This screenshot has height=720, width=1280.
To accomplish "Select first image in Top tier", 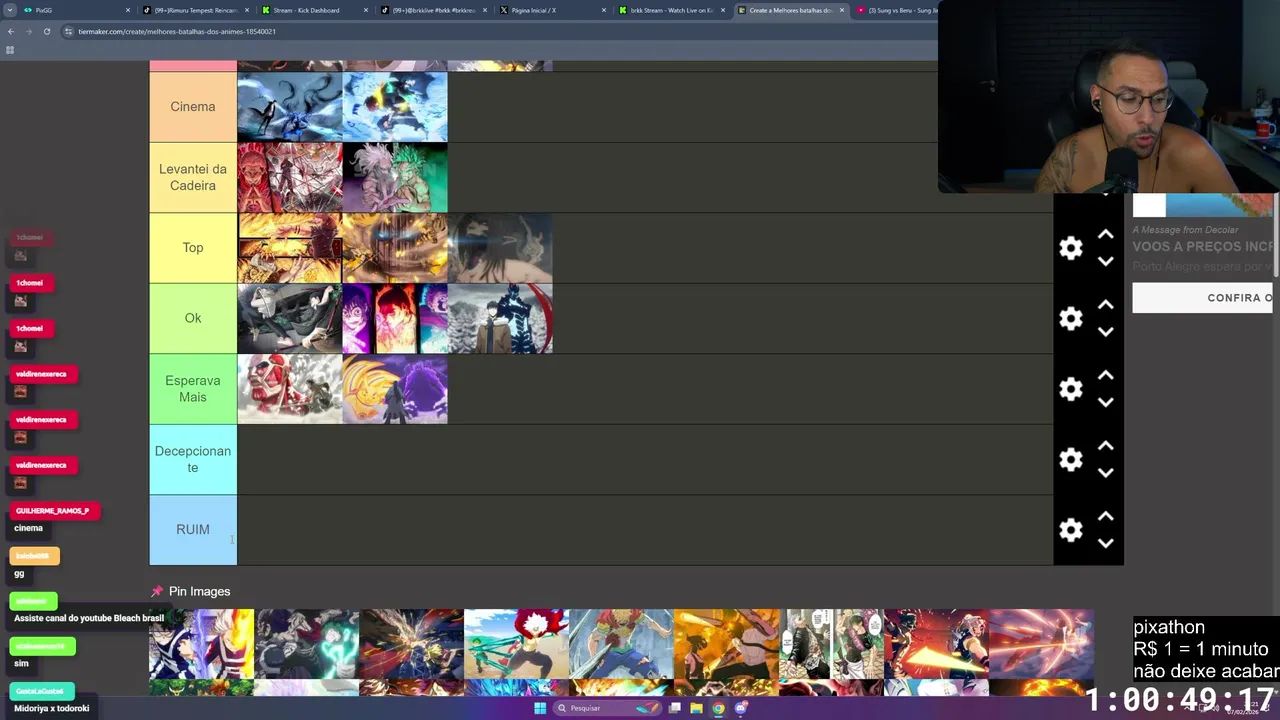I will [x=290, y=248].
